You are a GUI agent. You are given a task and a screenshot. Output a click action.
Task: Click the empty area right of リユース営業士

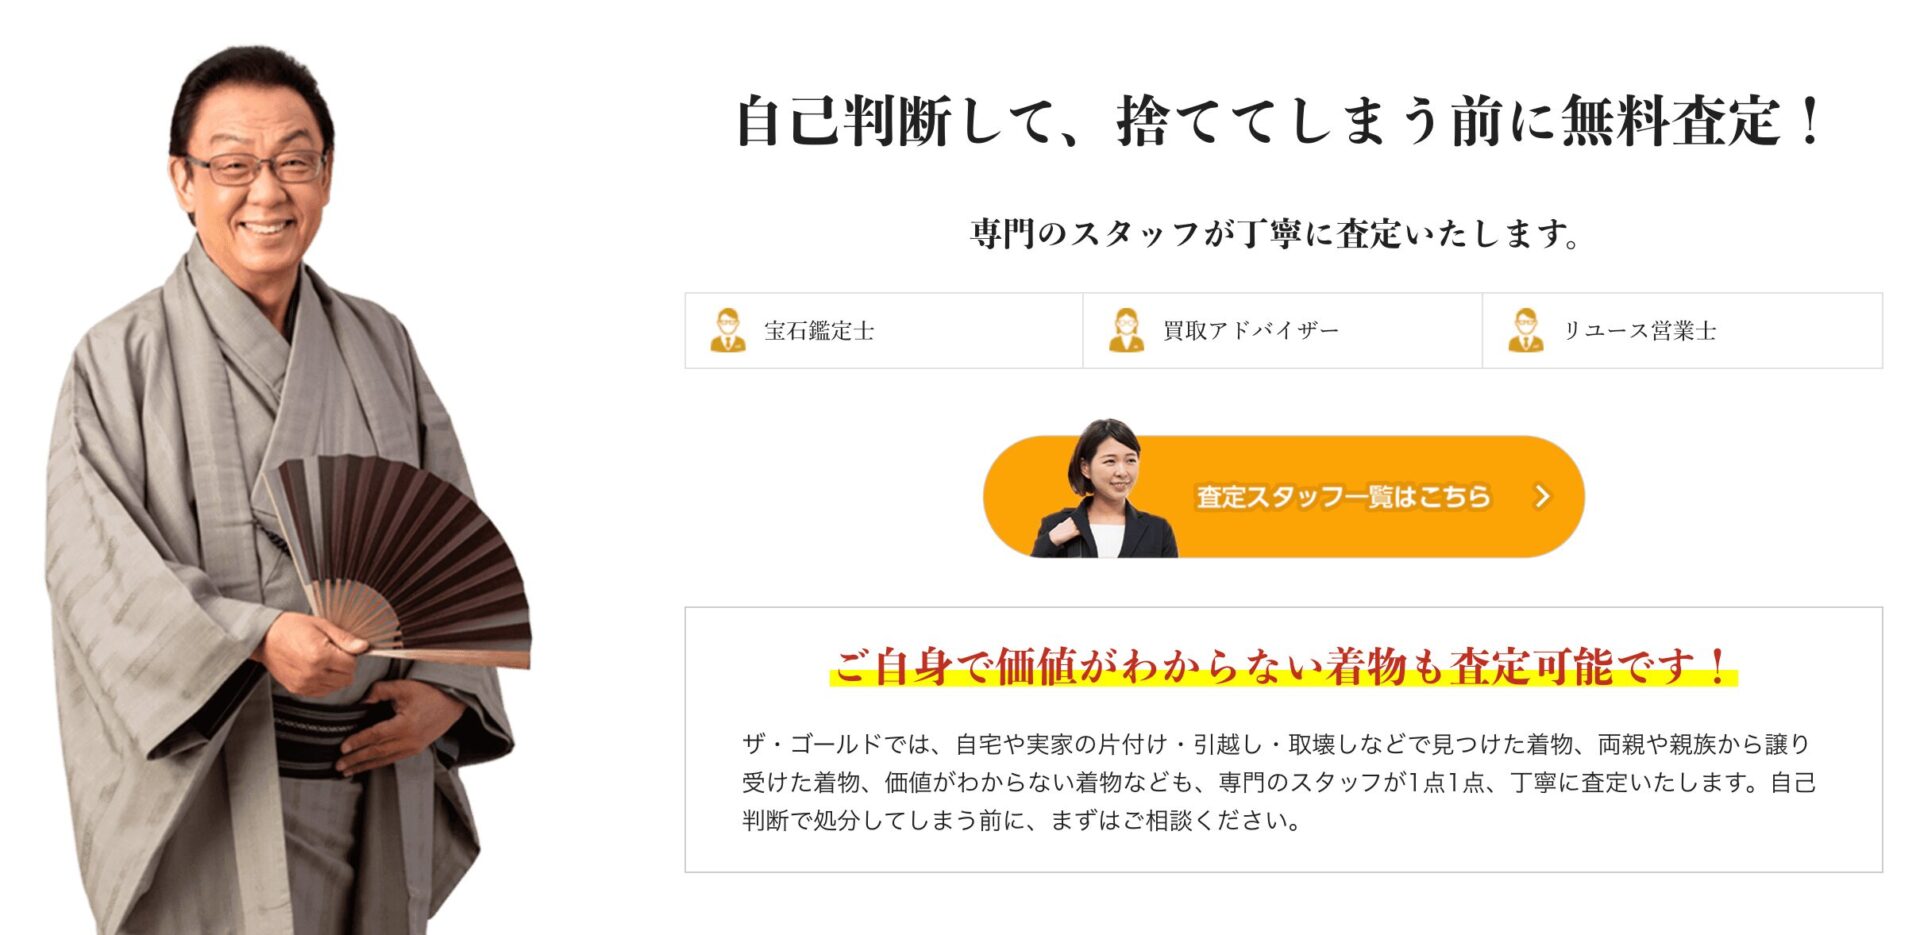pos(1800,331)
